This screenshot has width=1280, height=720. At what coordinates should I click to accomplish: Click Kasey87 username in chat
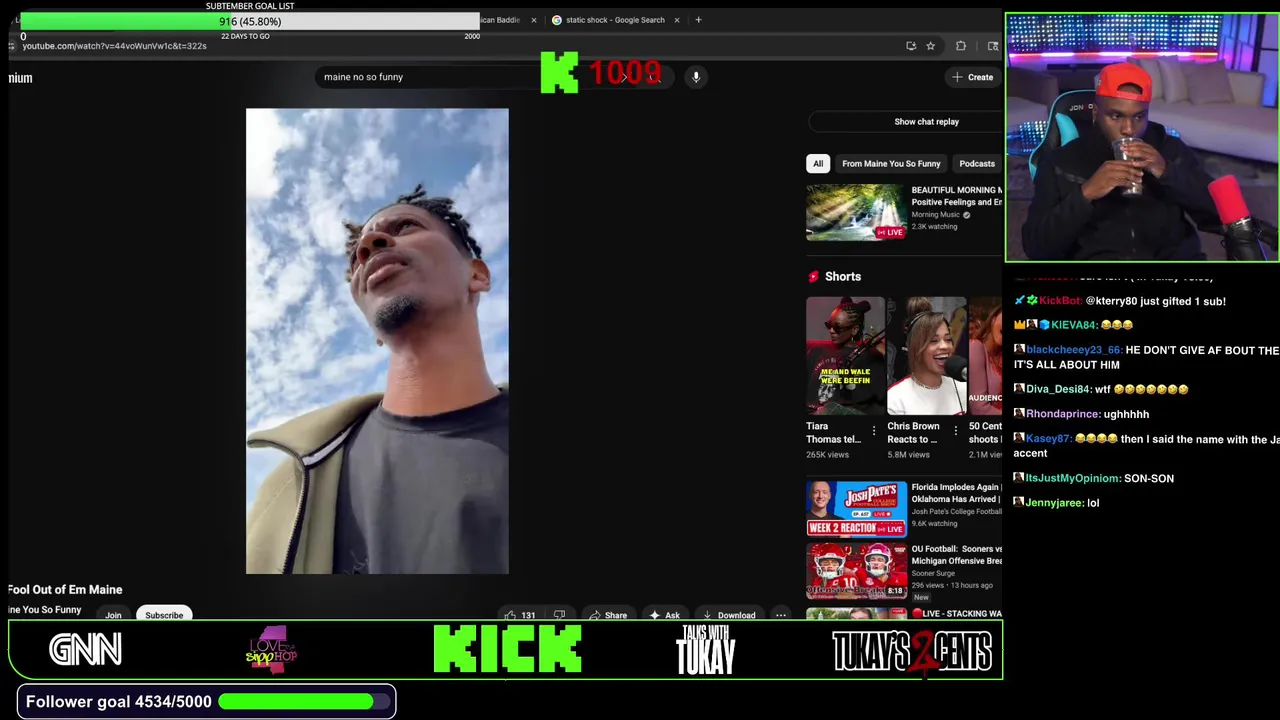click(1048, 439)
